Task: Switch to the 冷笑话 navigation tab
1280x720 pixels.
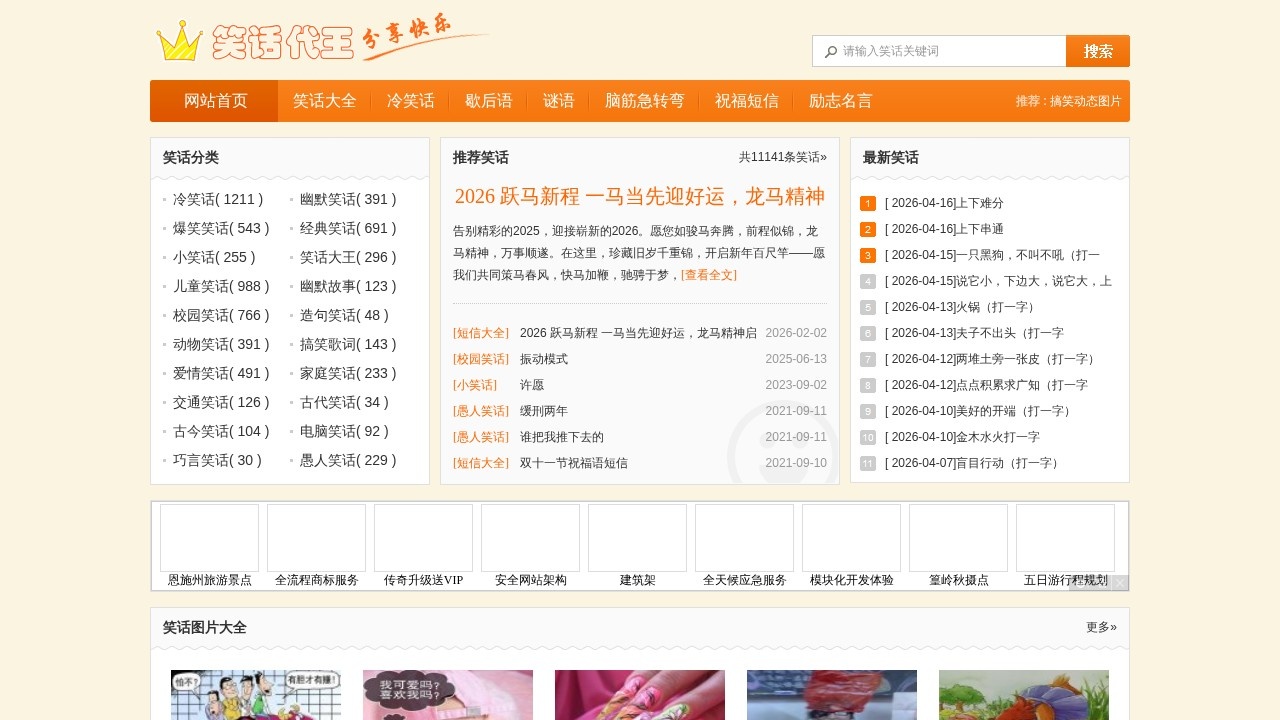Action: [x=410, y=100]
